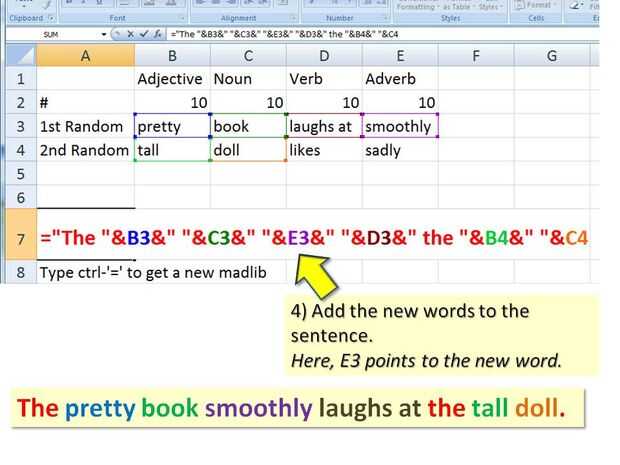Open the Font group dialog launcher
This screenshot has height=465, width=620.
pyautogui.click(x=181, y=18)
